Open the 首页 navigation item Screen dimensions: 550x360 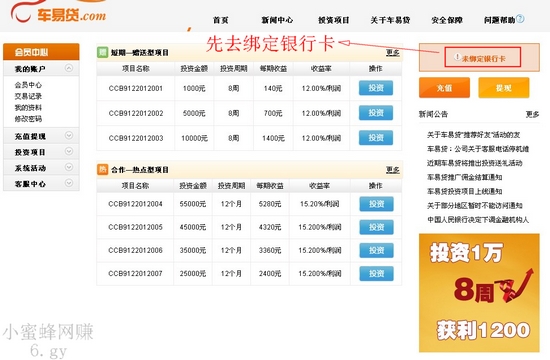pos(221,20)
